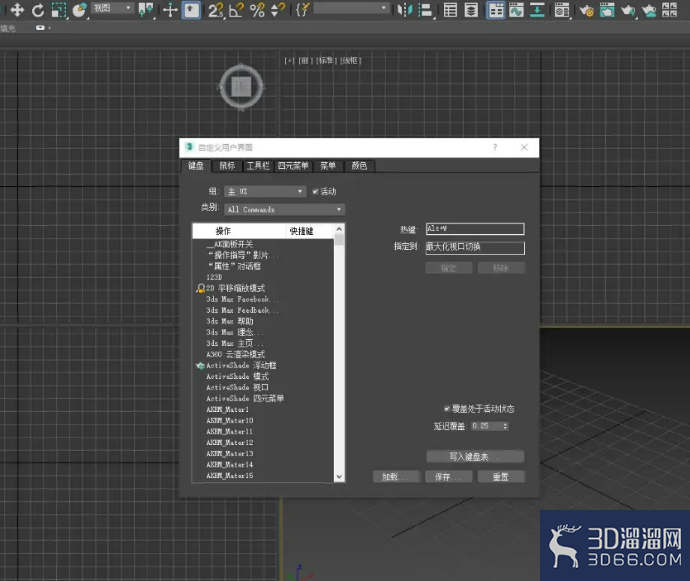Click Render in the Cloud teapot
The width and height of the screenshot is (690, 581).
click(x=649, y=10)
